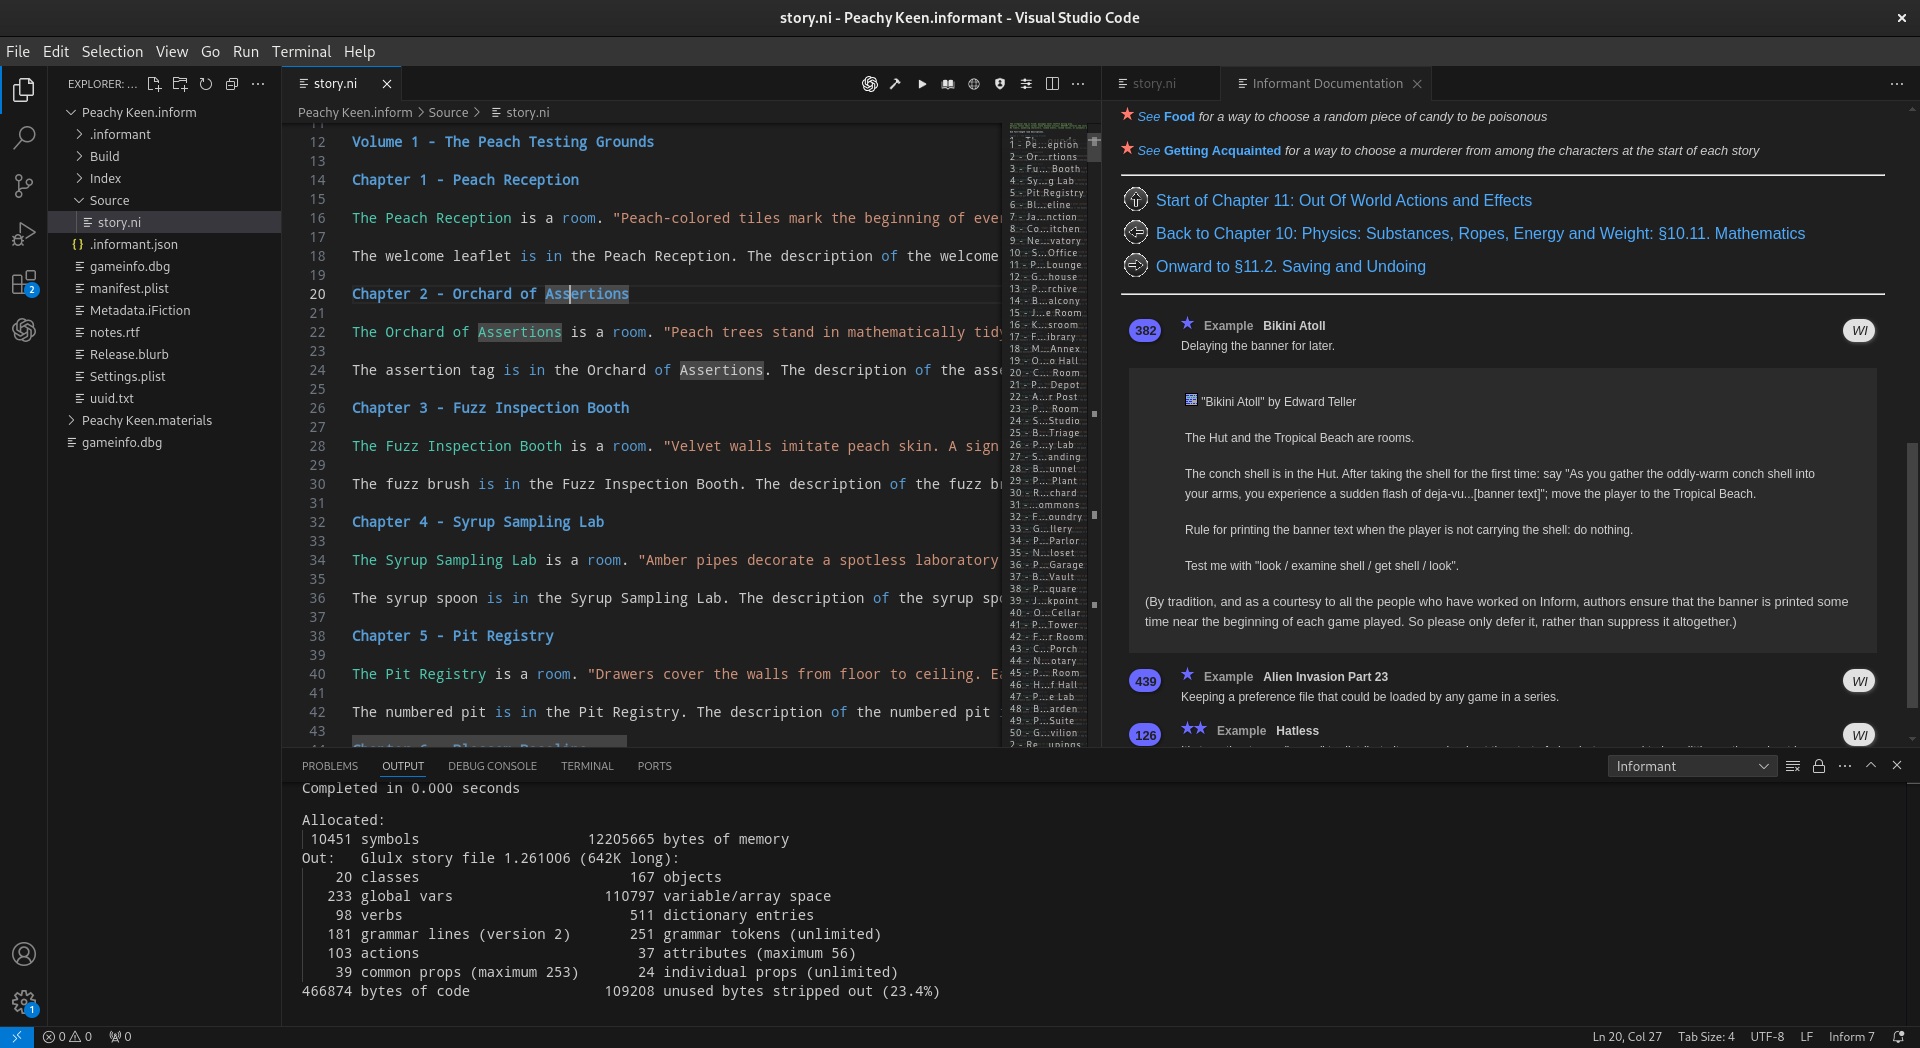Click the documentation pane vertical scrollbar

[1912, 575]
